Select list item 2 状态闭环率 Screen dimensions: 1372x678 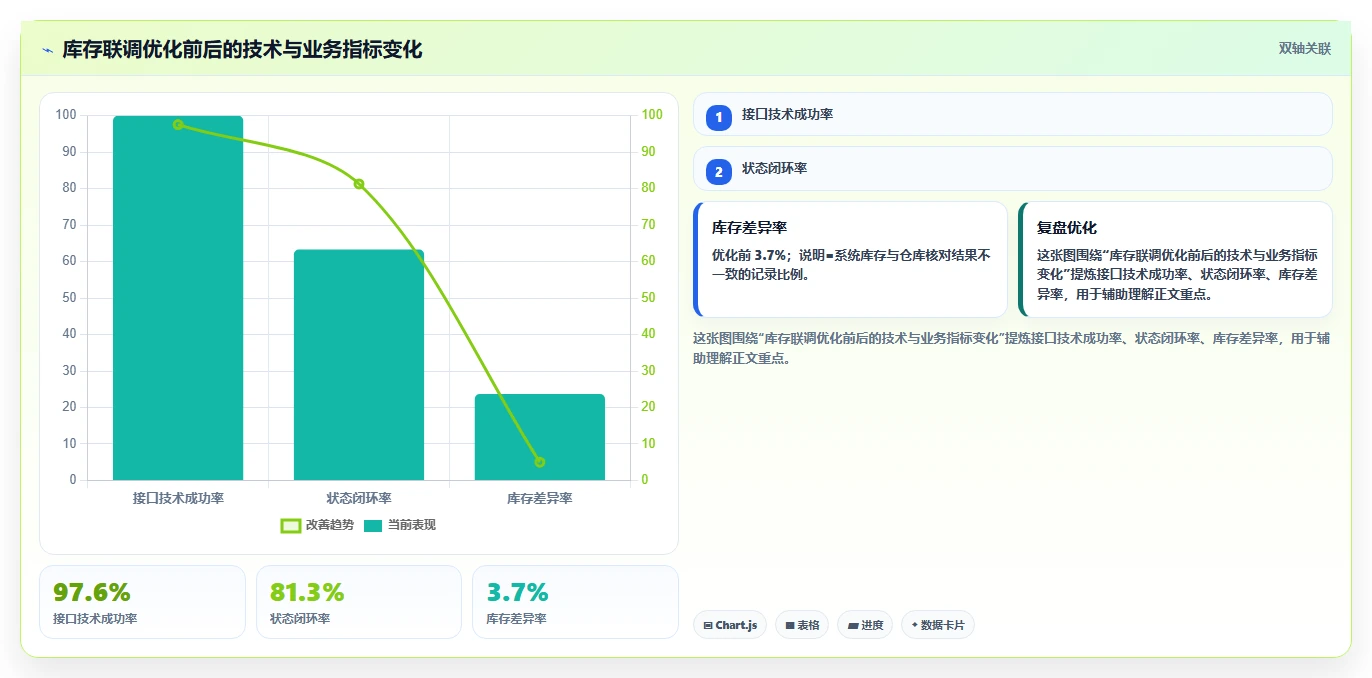pyautogui.click(x=1012, y=168)
